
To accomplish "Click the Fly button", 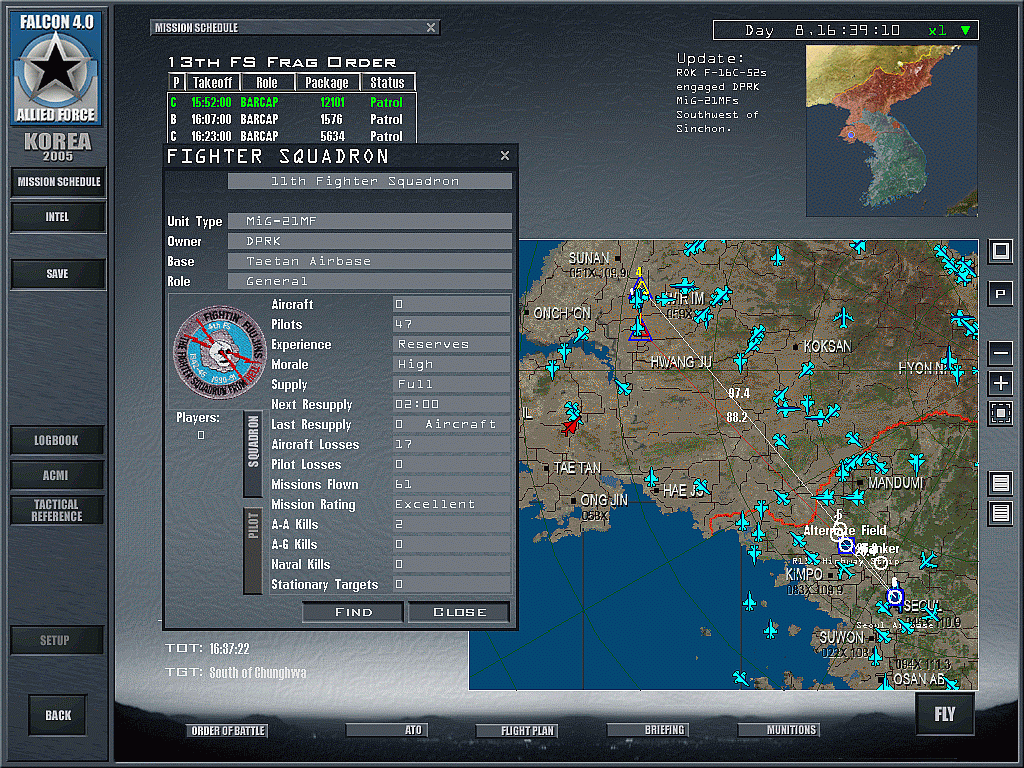I will click(x=944, y=714).
